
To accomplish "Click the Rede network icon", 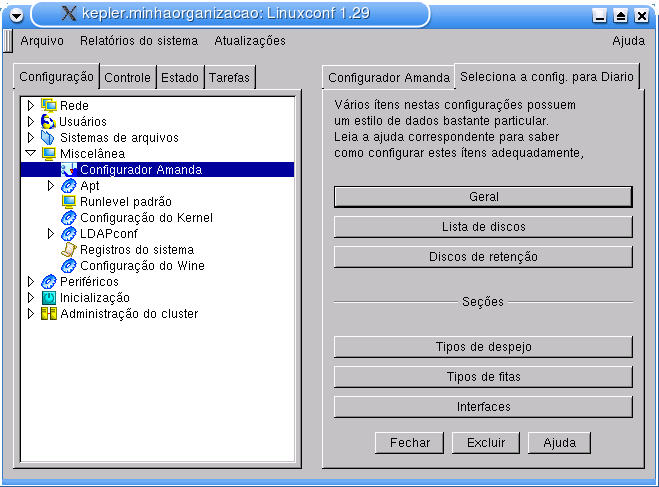I will click(x=49, y=105).
